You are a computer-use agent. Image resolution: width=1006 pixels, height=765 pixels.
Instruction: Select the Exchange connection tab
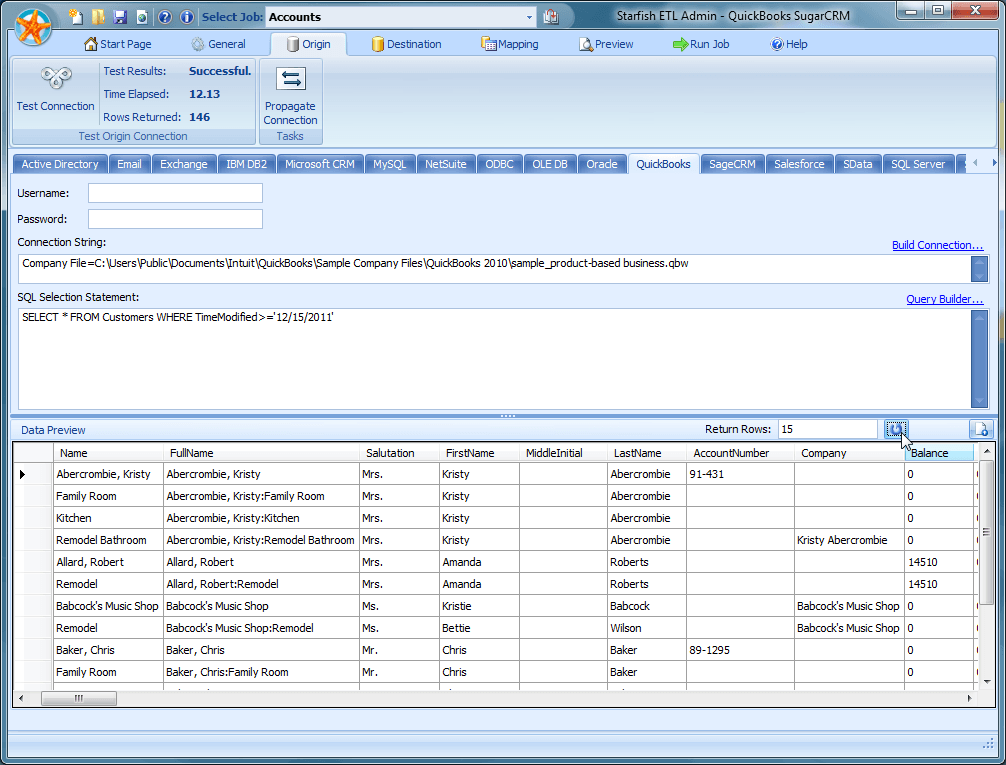click(x=183, y=164)
